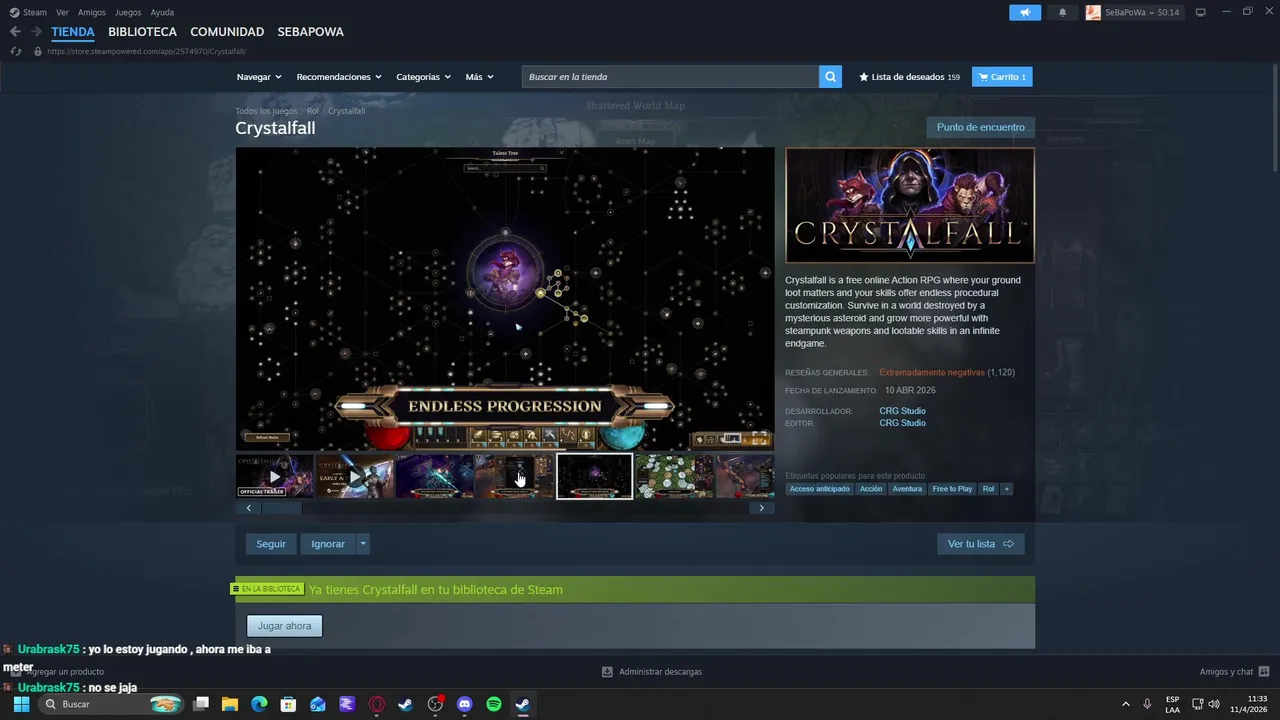The image size is (1280, 720).
Task: Switch to the COMUNIDAD tab
Action: point(227,32)
